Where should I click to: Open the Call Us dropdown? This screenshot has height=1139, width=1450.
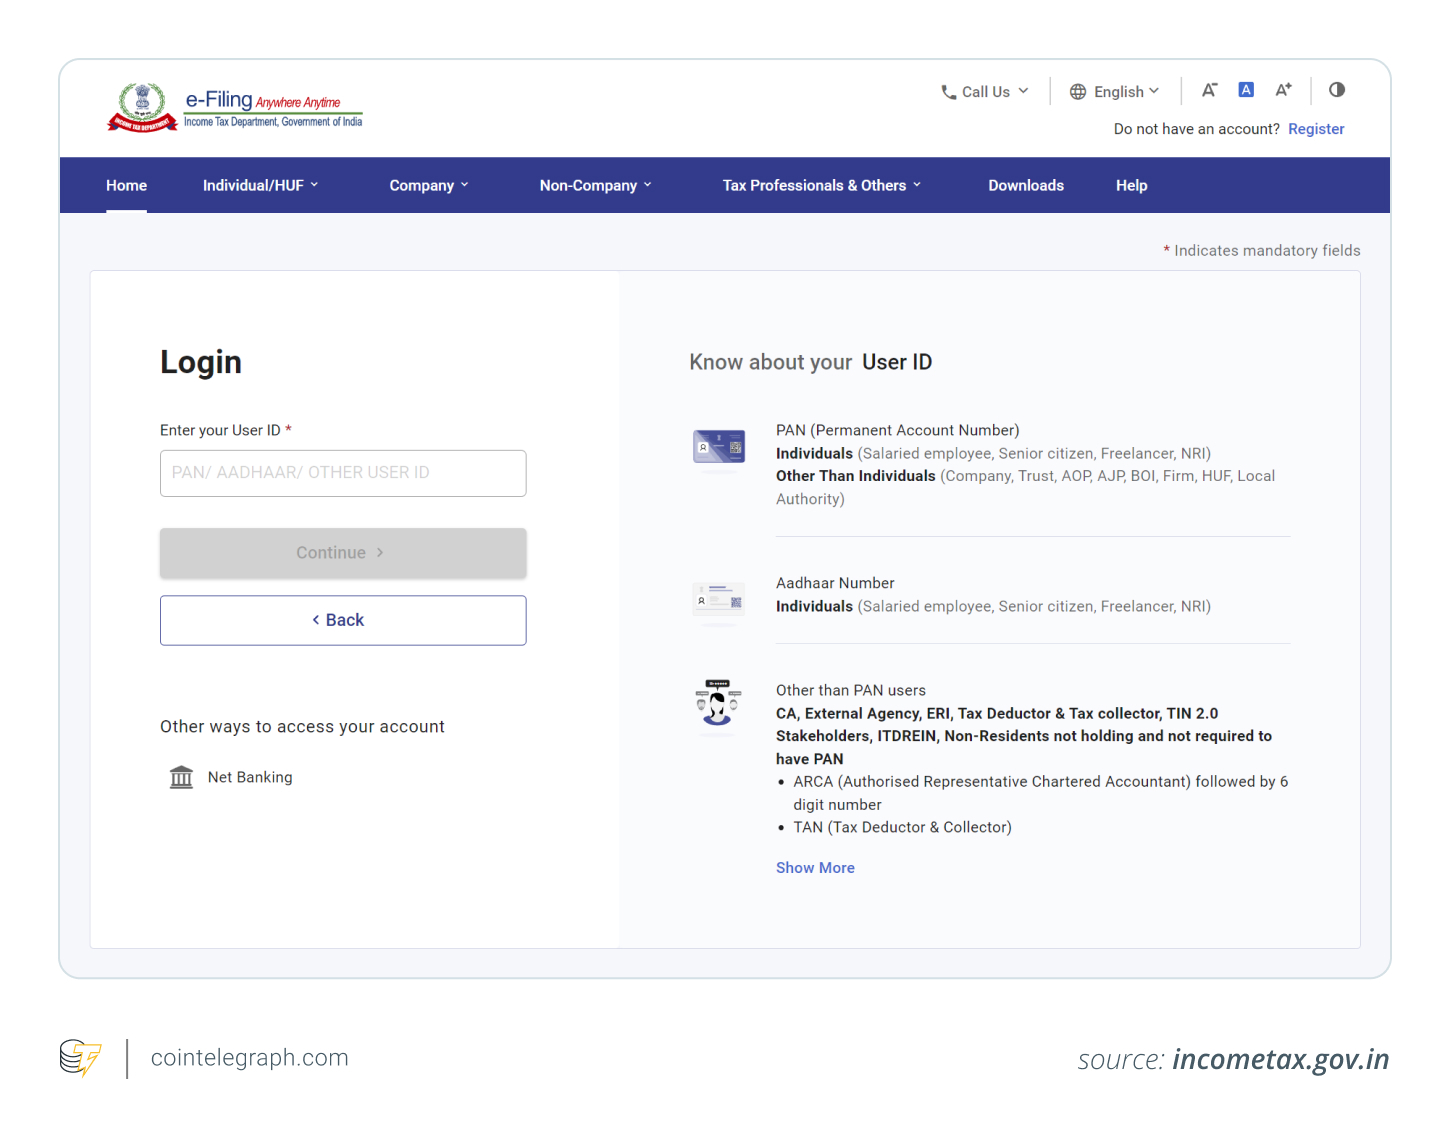(x=985, y=92)
